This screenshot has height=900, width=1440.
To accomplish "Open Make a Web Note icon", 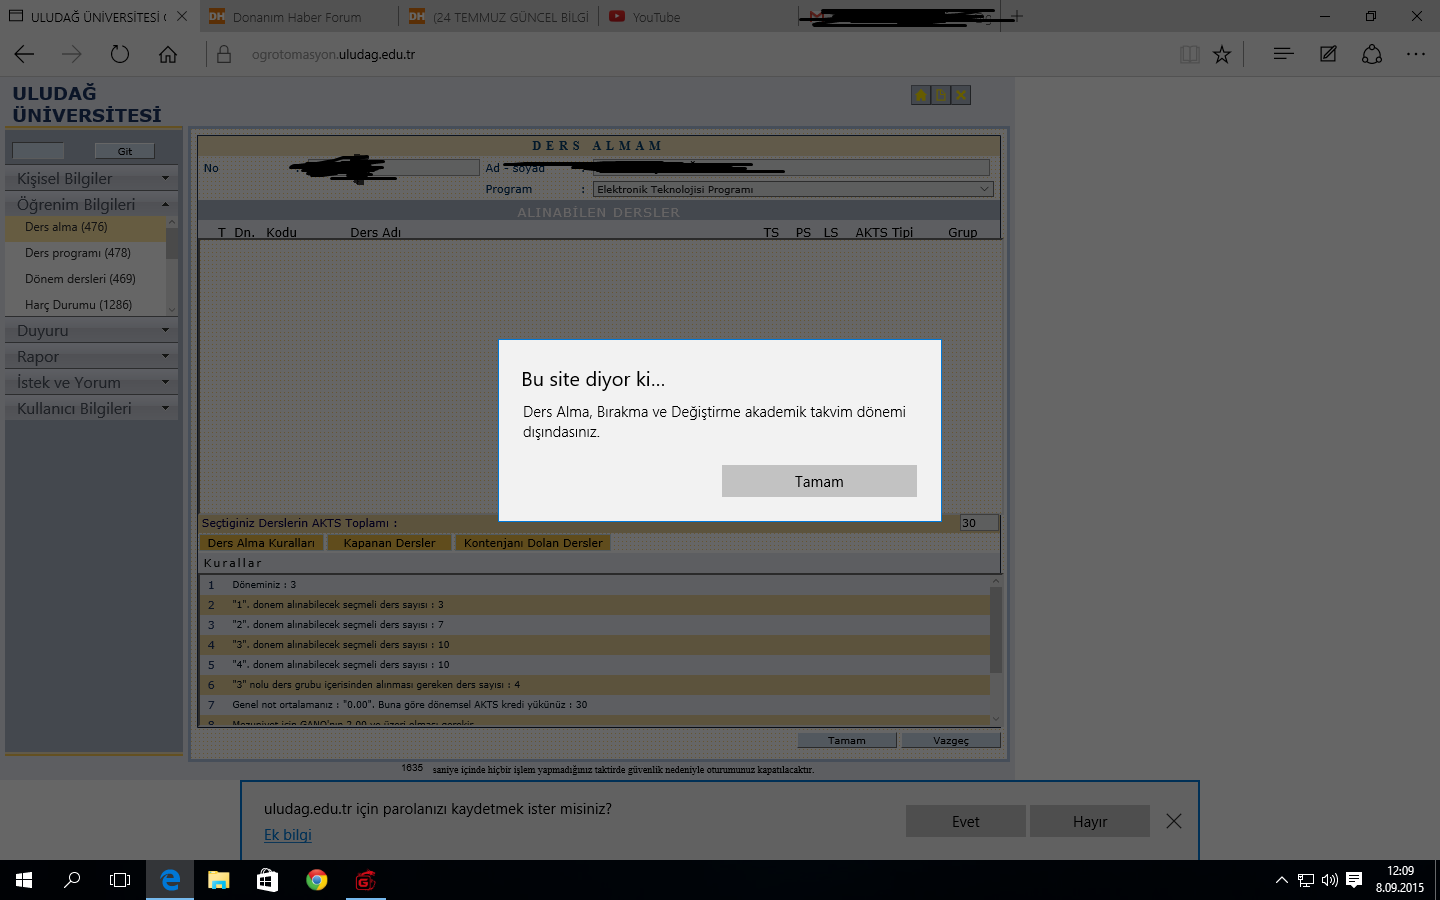I will coord(1328,54).
